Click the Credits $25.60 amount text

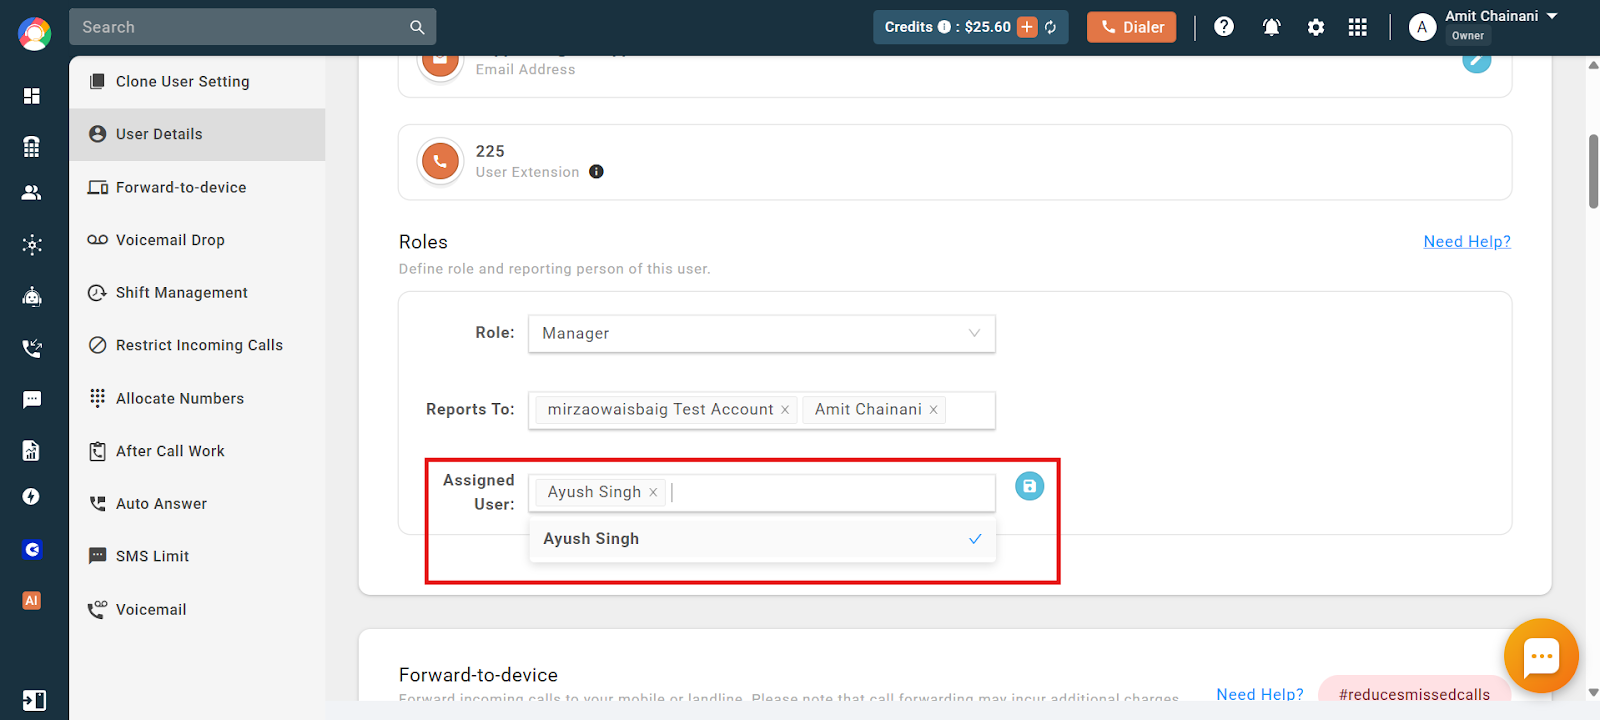click(x=987, y=27)
